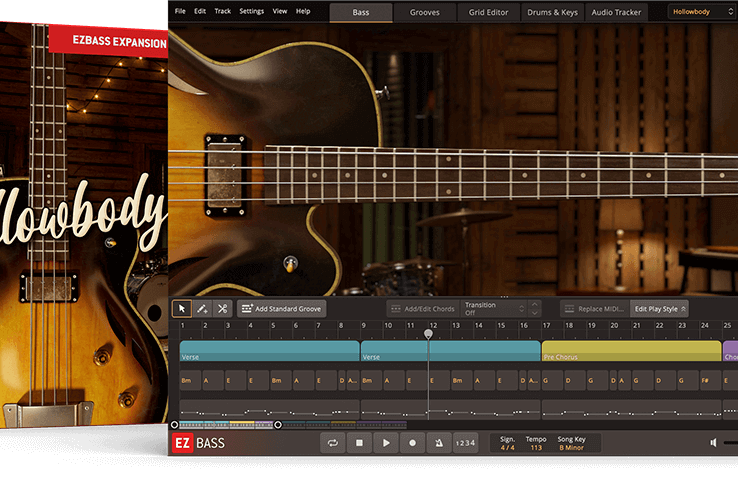Select the first Bm chord at bar 1
This screenshot has height=488, width=738.
[x=190, y=380]
